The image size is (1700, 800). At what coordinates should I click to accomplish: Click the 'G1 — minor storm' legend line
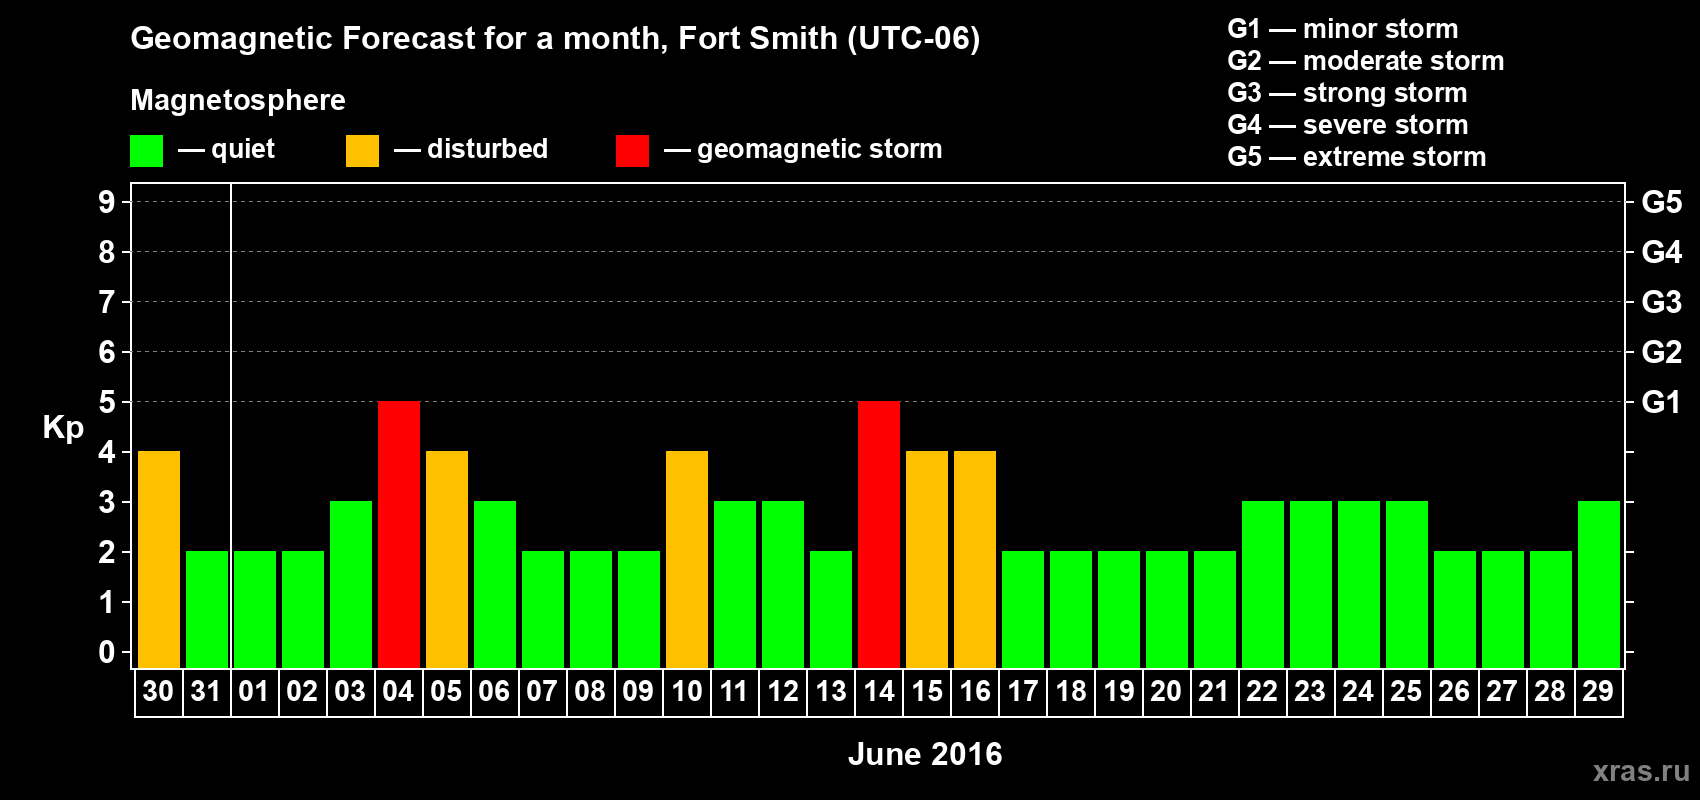tap(1343, 29)
